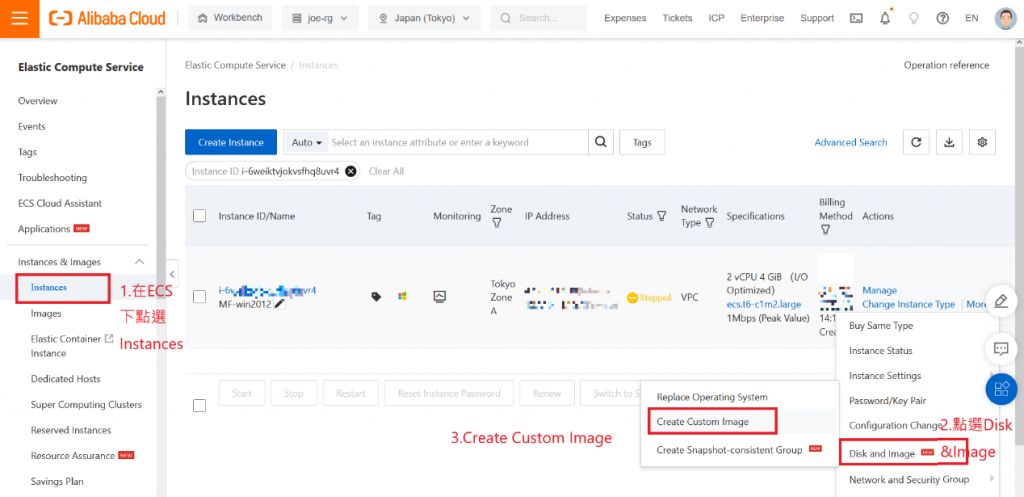Open column settings gear icon

[x=982, y=142]
